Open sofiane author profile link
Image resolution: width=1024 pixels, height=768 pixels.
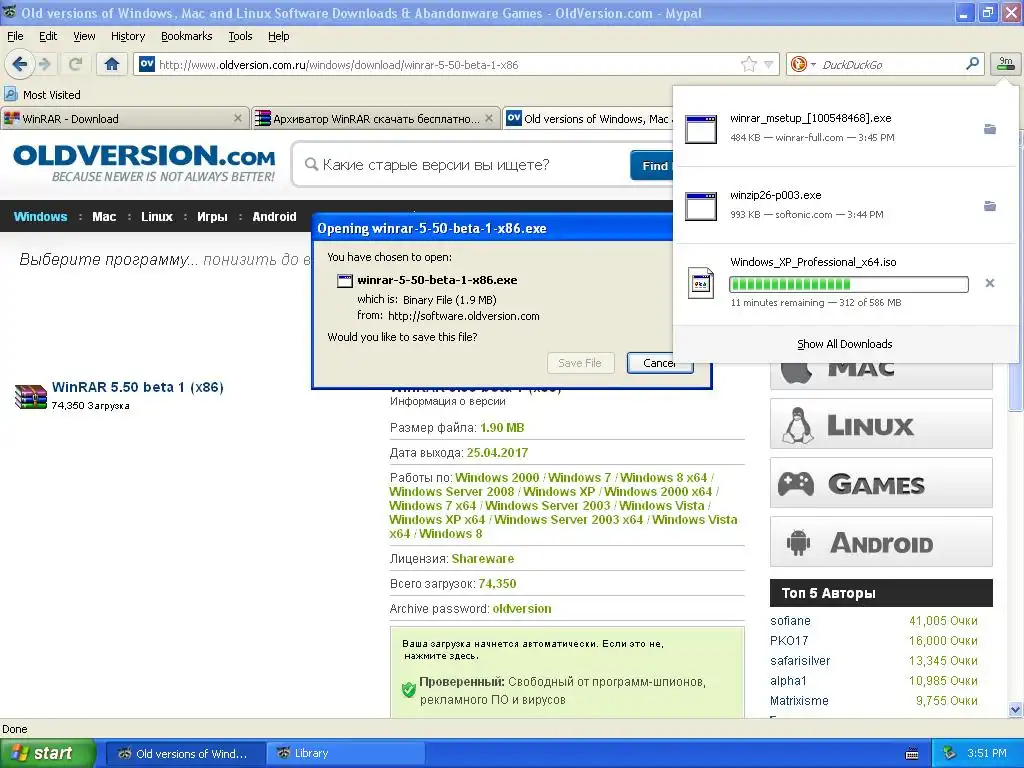pos(790,620)
